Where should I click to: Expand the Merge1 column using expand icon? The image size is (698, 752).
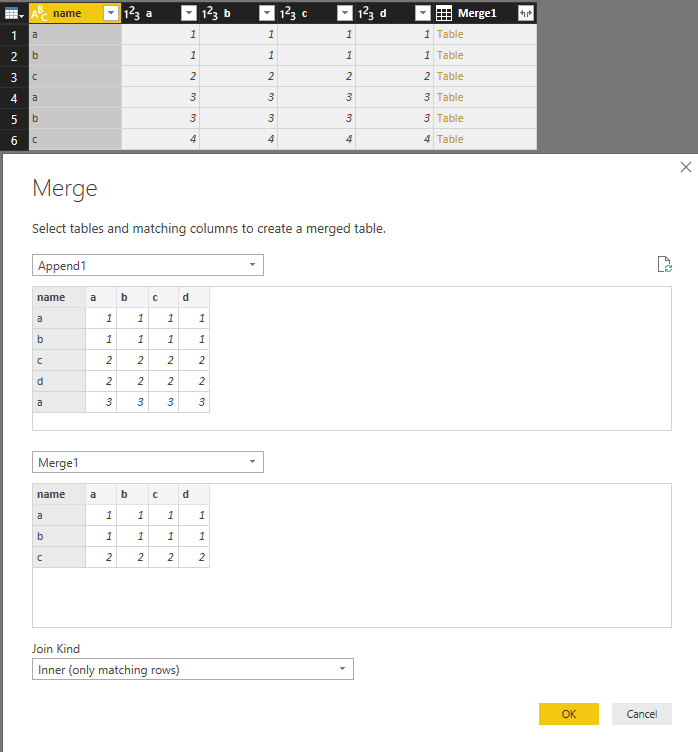pos(526,13)
